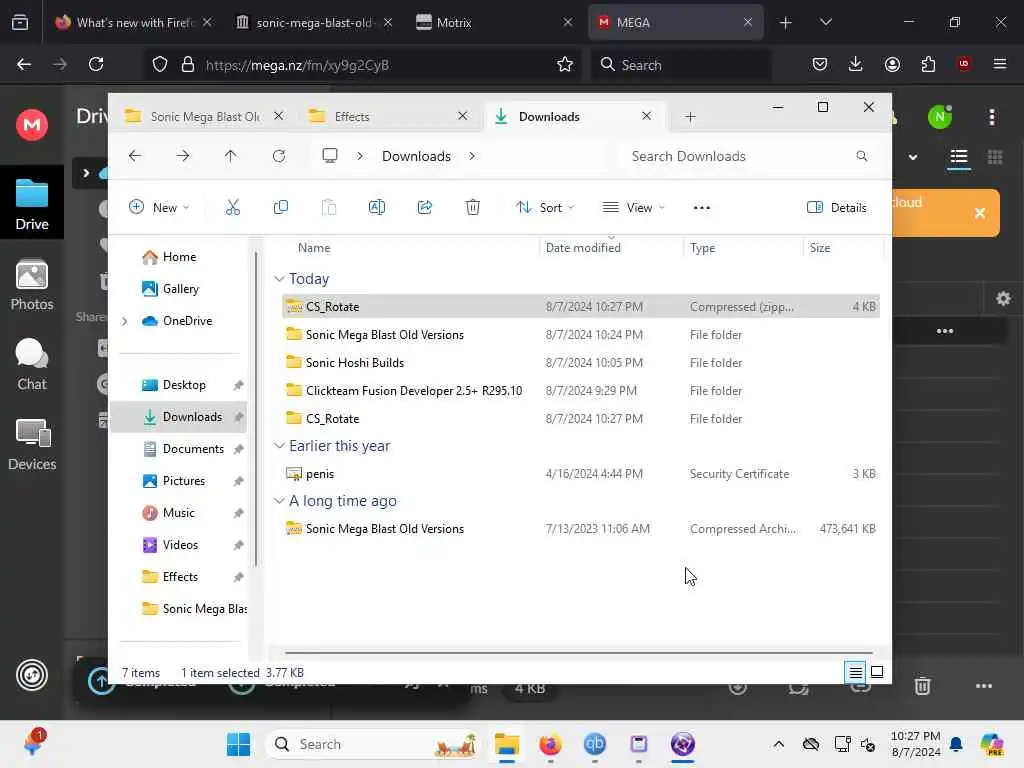Click the Copy icon in Explorer toolbar
1024x768 pixels.
[281, 208]
